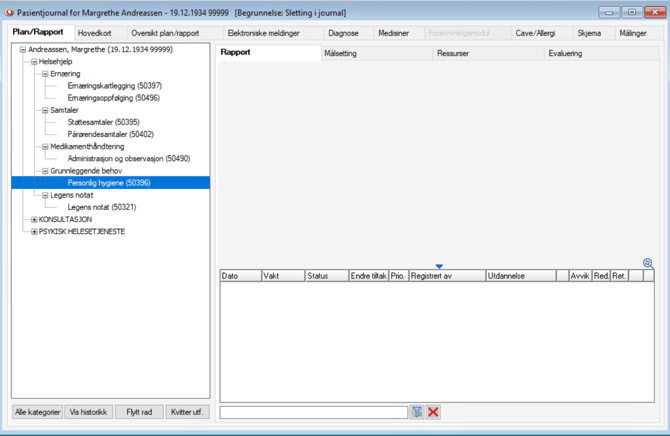The image size is (670, 436).
Task: Click the blue triangle marker above Registrert av
Action: pos(439,266)
